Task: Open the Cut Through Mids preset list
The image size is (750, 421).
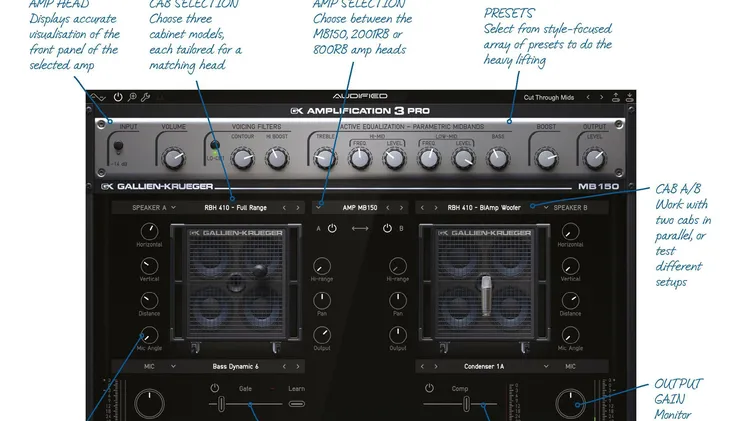Action: [549, 98]
